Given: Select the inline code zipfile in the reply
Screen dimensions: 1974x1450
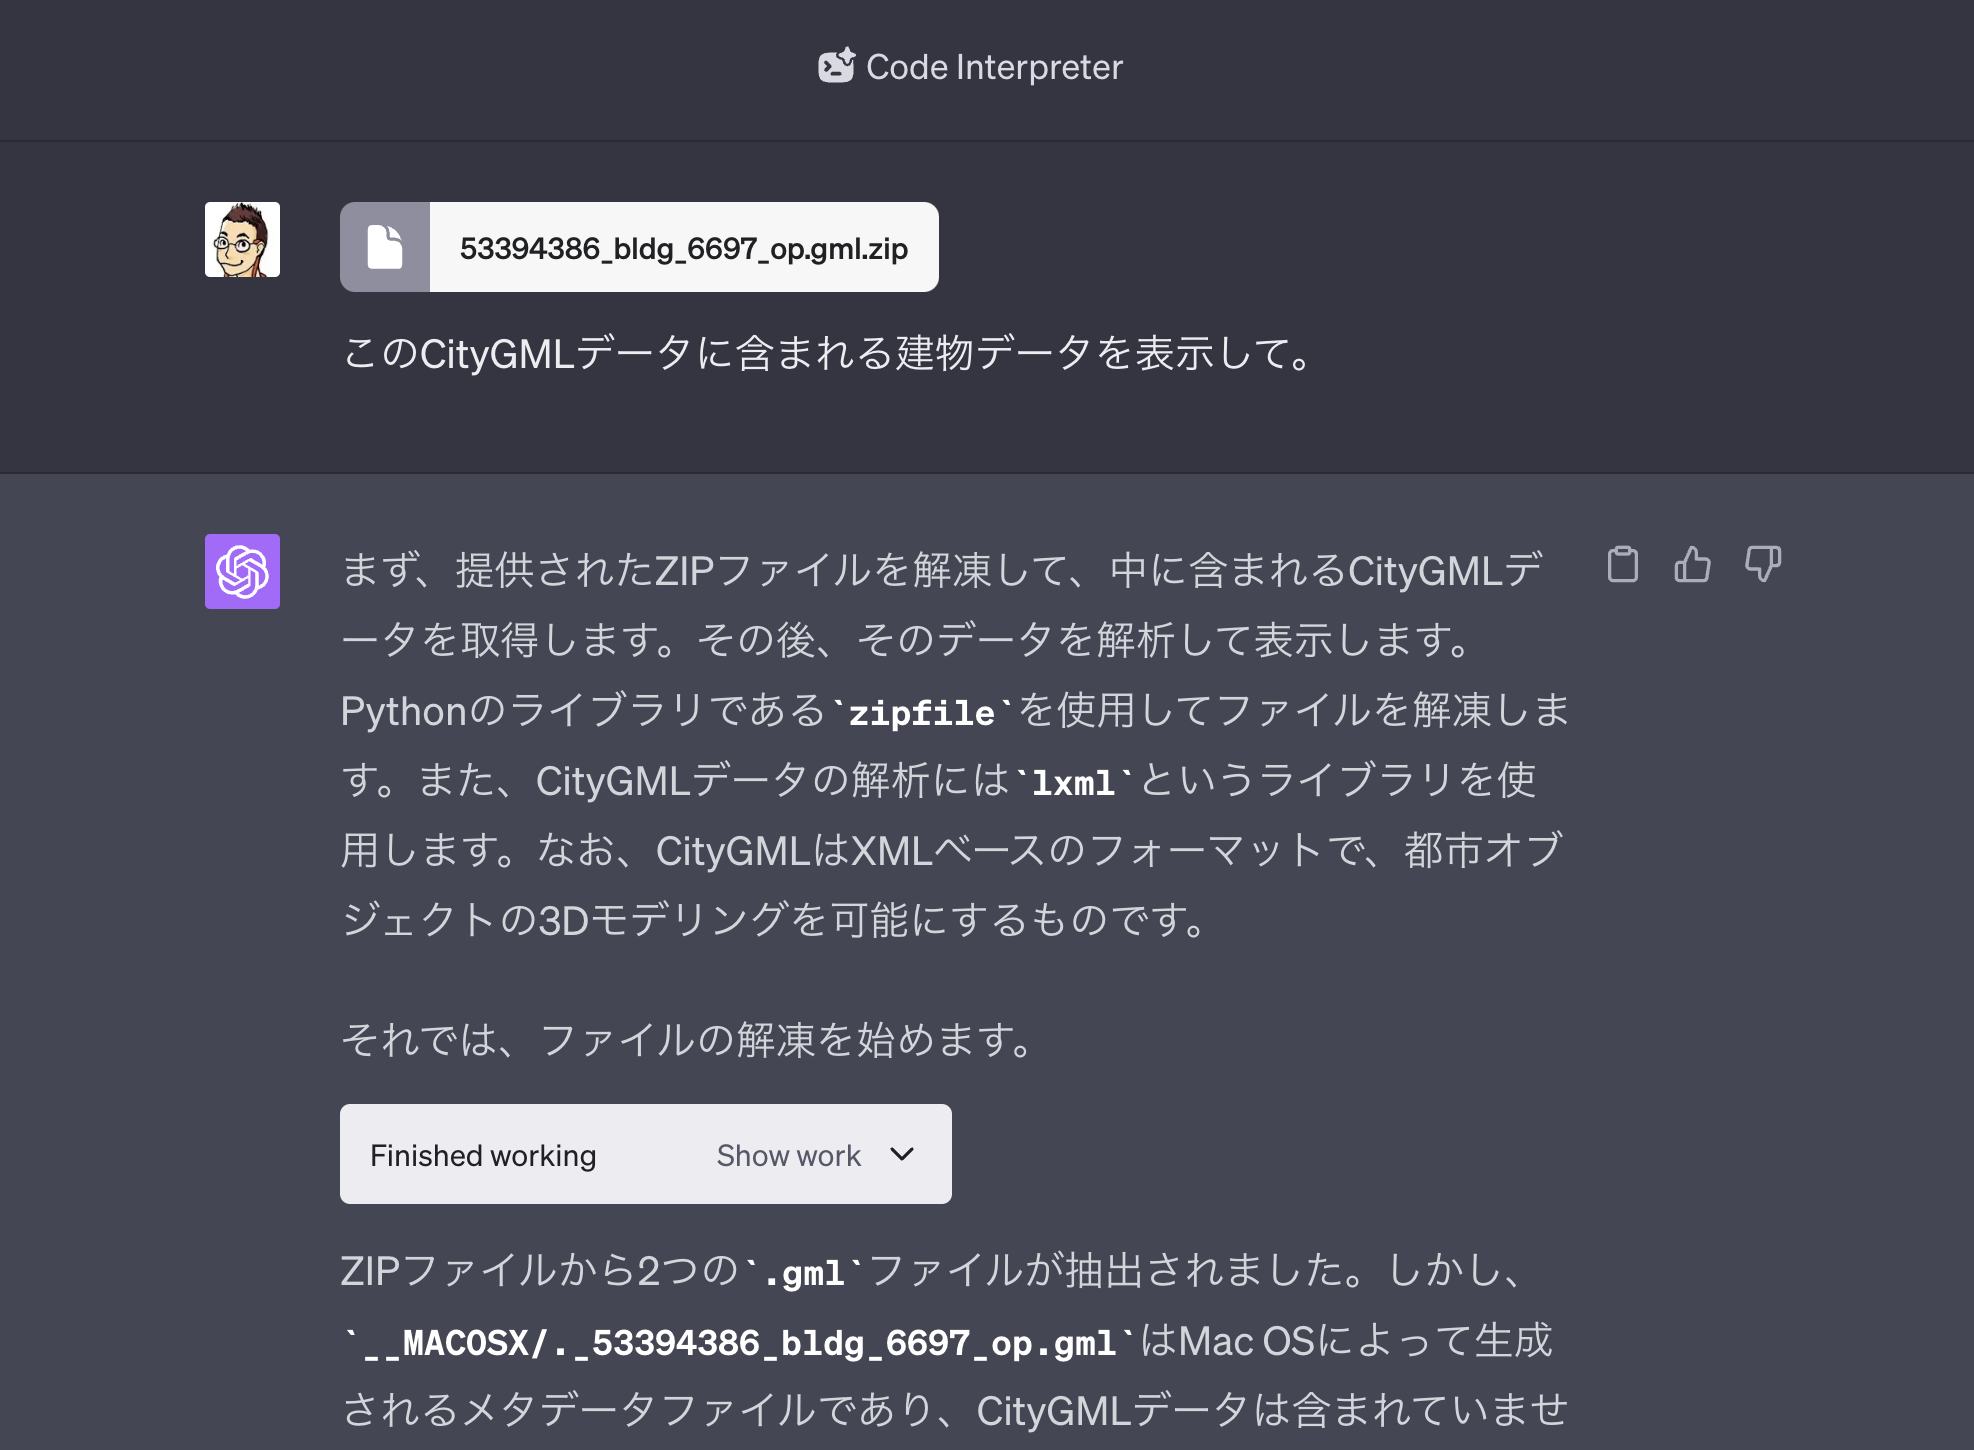Looking at the screenshot, I should coord(921,711).
